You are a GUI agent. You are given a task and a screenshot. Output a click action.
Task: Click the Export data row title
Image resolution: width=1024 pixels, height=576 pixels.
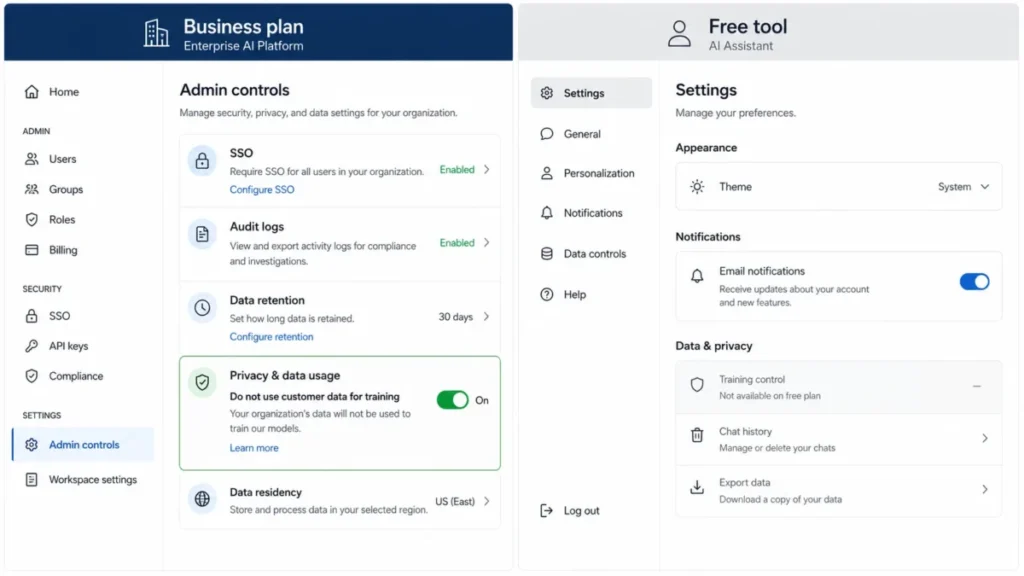(744, 482)
